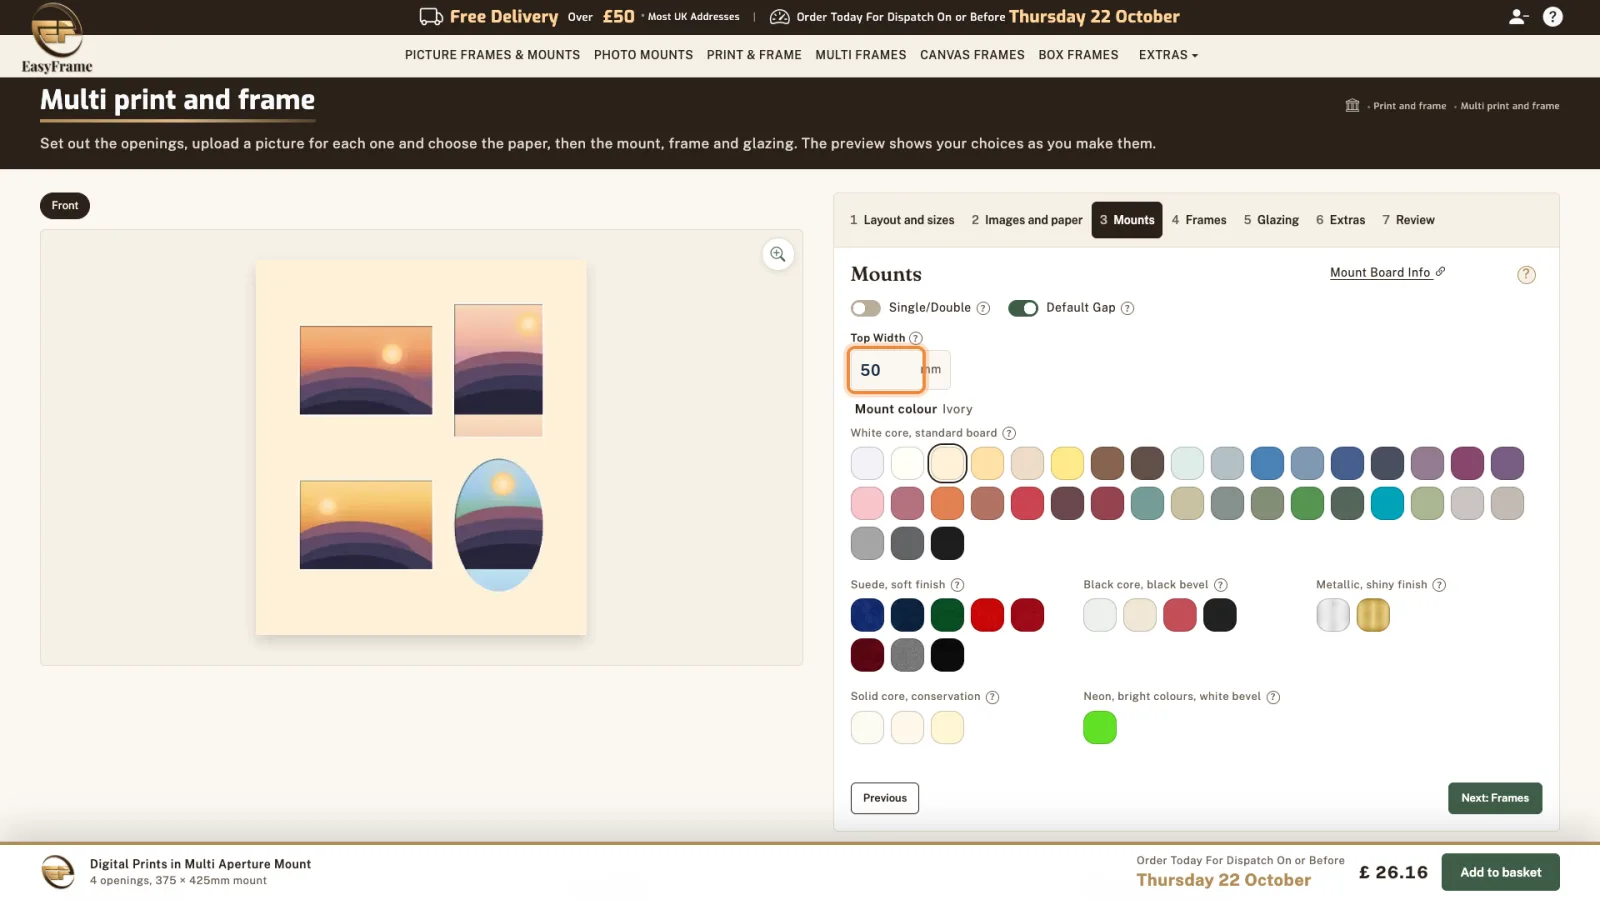Go to Images and paper step
1600x900 pixels.
coord(1027,220)
